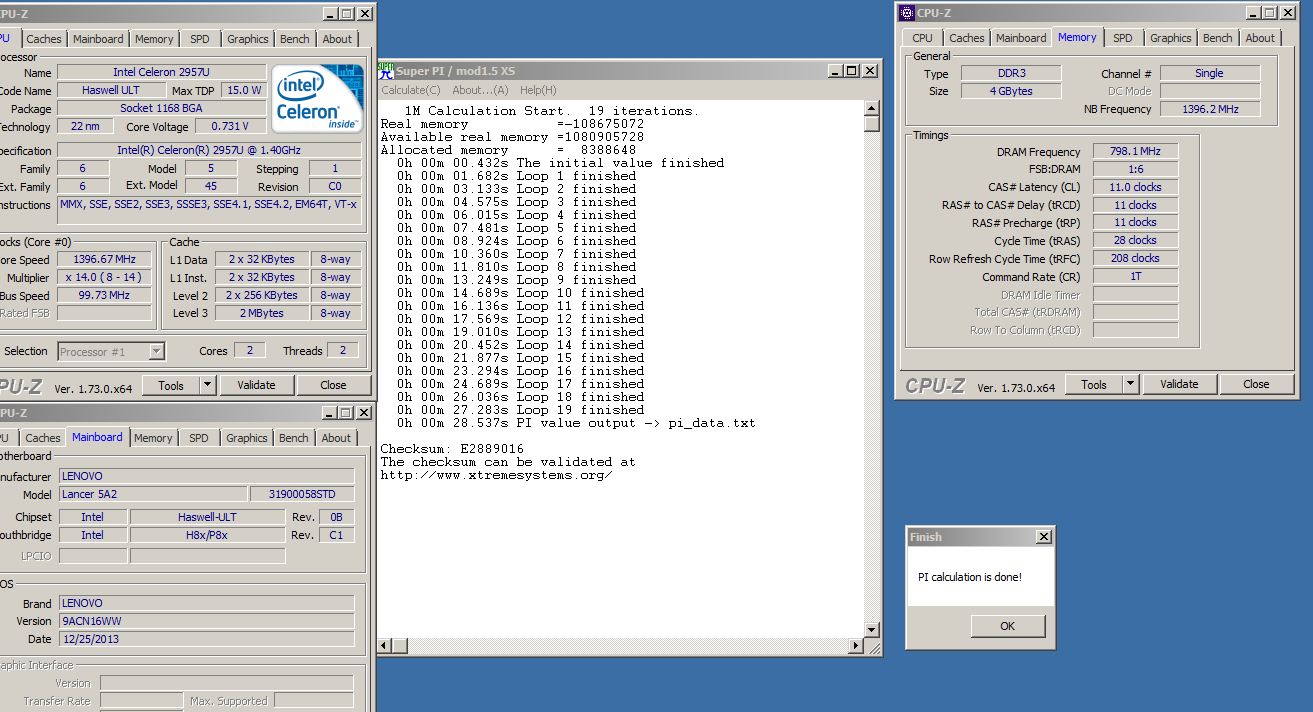
Task: Switch to Mainboard tab in Memory window
Action: tap(1021, 38)
